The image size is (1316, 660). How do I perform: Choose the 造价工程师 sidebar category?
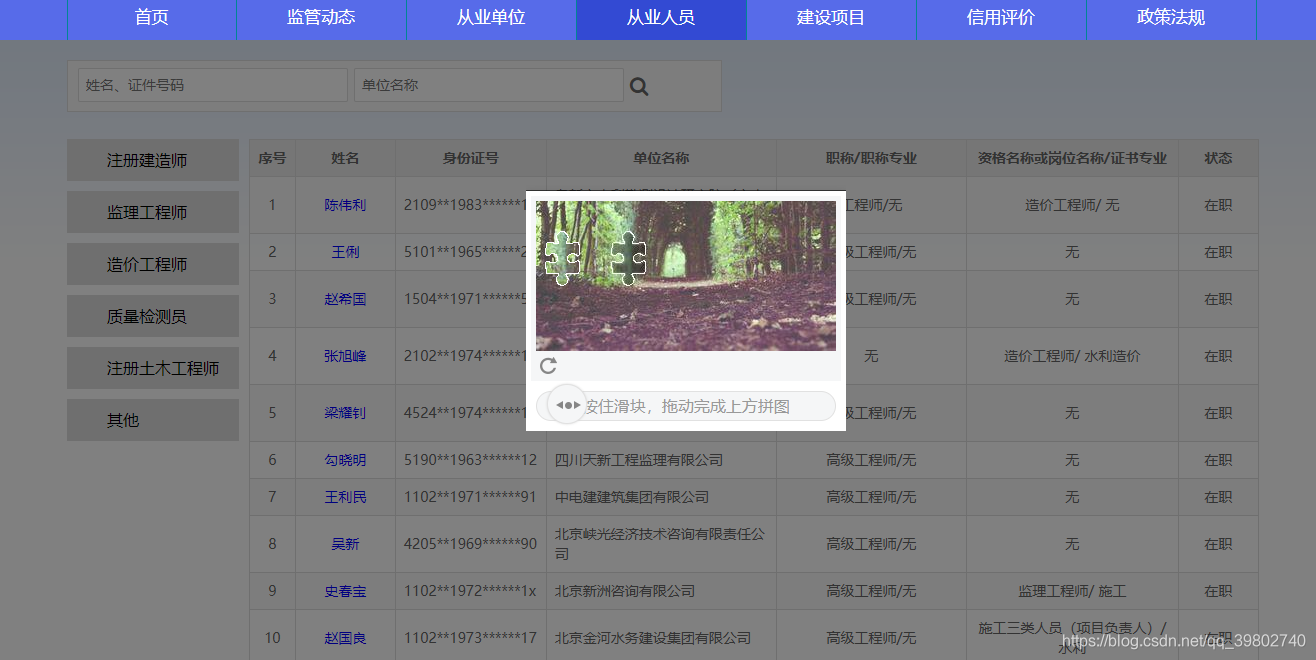pyautogui.click(x=152, y=263)
